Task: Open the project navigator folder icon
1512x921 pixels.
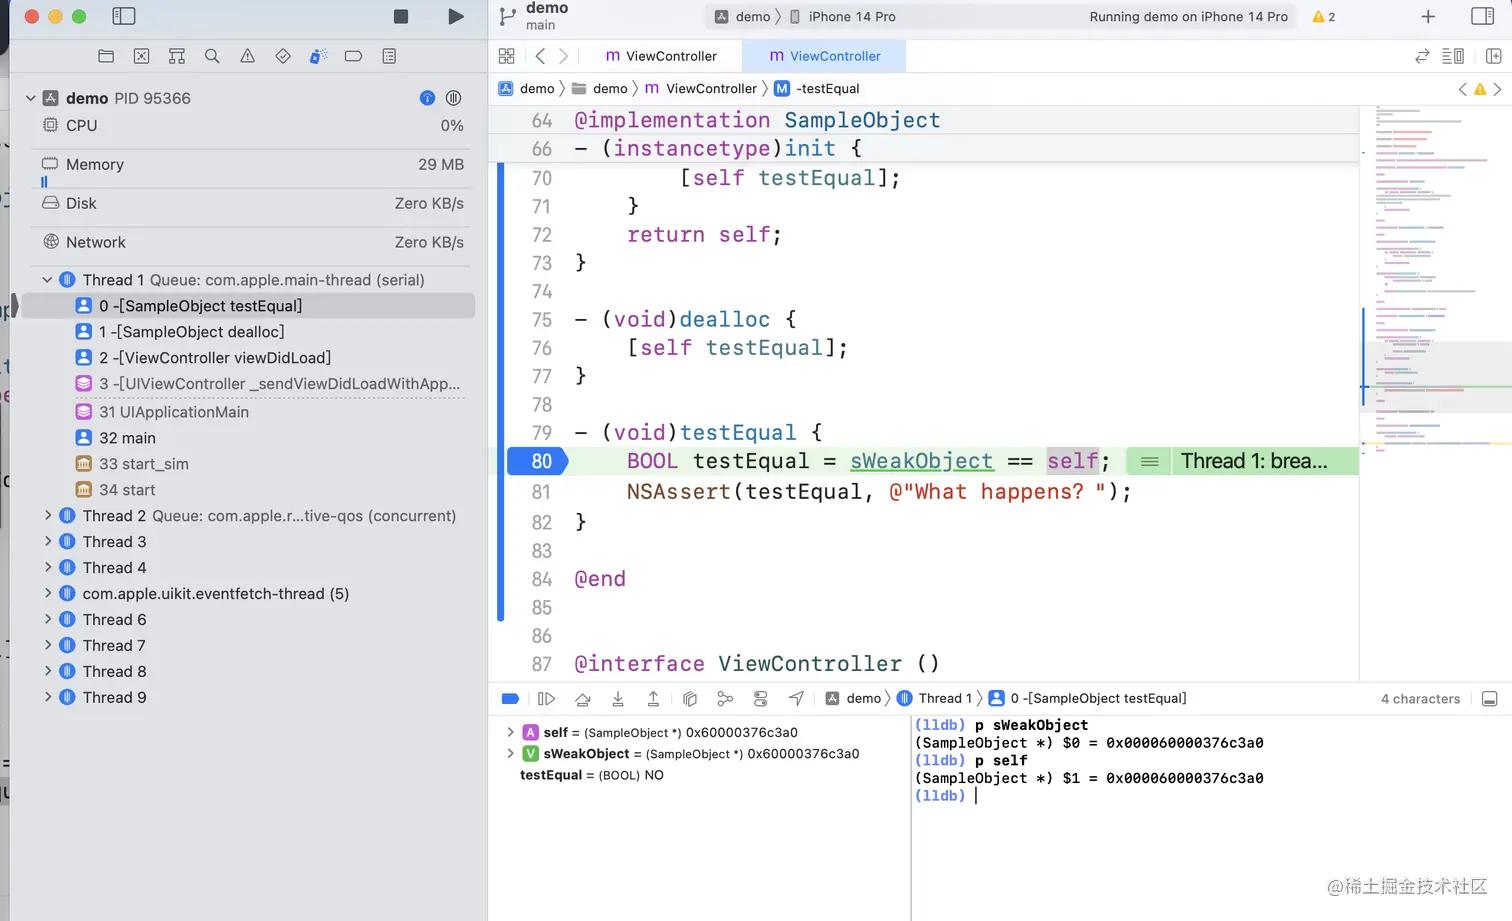Action: pos(106,56)
